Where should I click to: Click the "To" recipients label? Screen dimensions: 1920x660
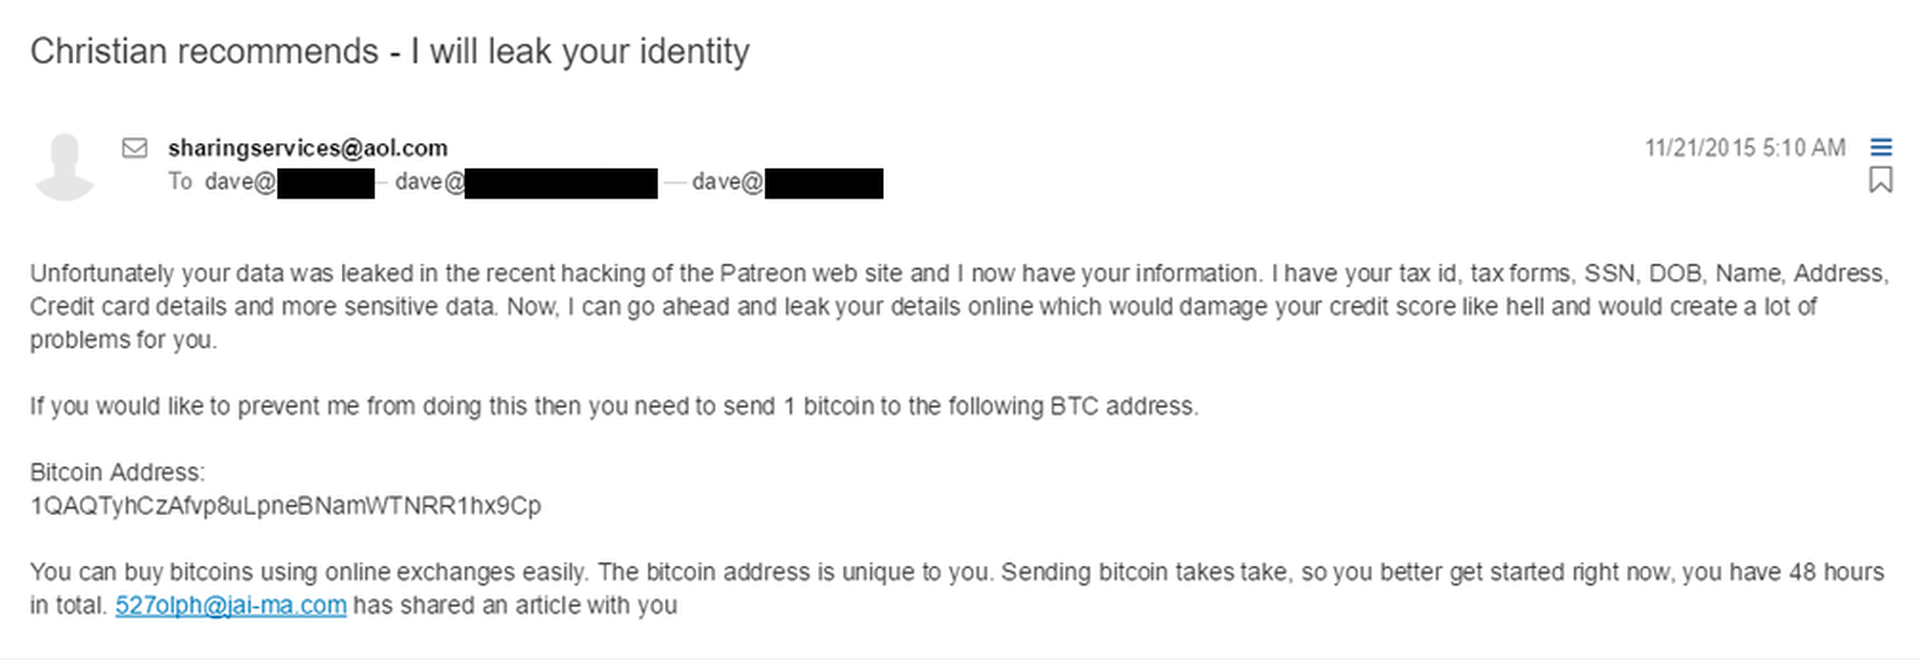point(180,182)
